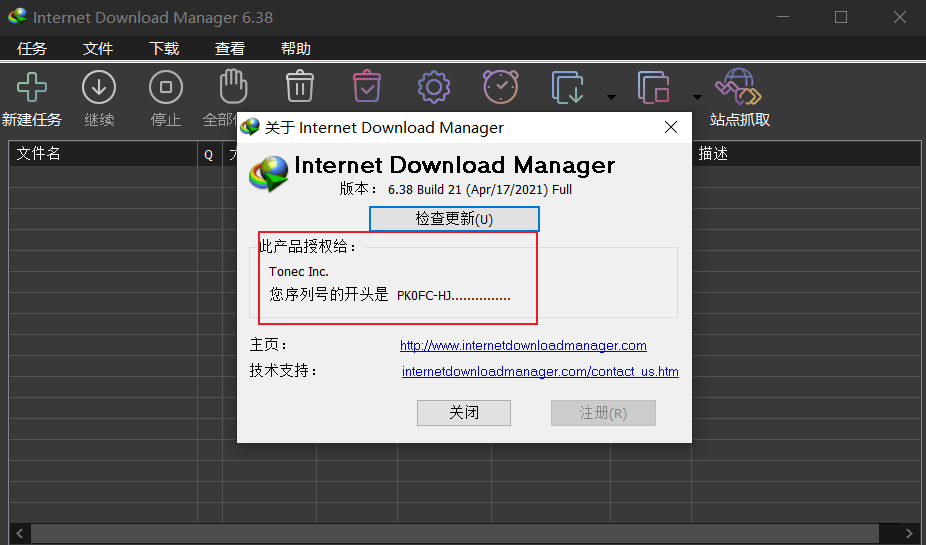Open the 帮助 menu
The height and width of the screenshot is (545, 926).
pyautogui.click(x=296, y=49)
